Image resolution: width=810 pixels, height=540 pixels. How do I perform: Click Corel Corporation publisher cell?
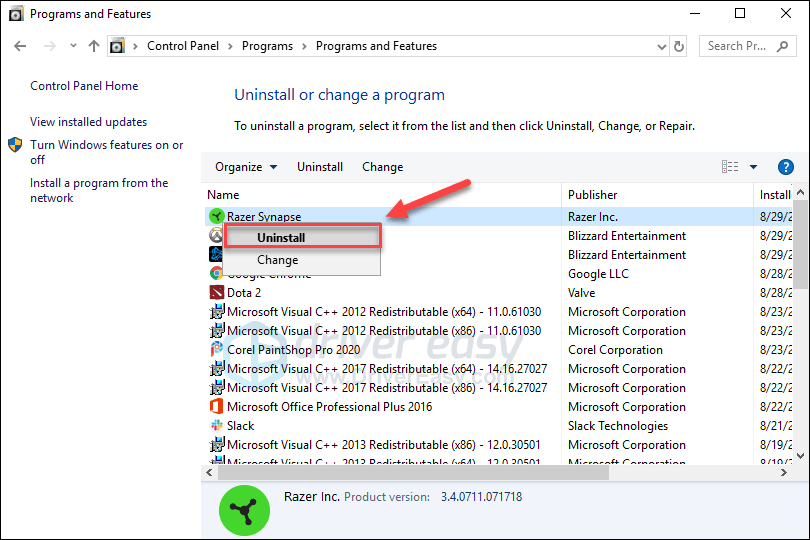point(615,350)
